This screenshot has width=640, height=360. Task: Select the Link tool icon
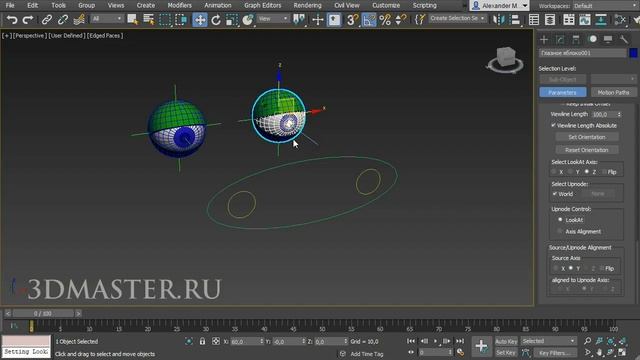coord(47,20)
